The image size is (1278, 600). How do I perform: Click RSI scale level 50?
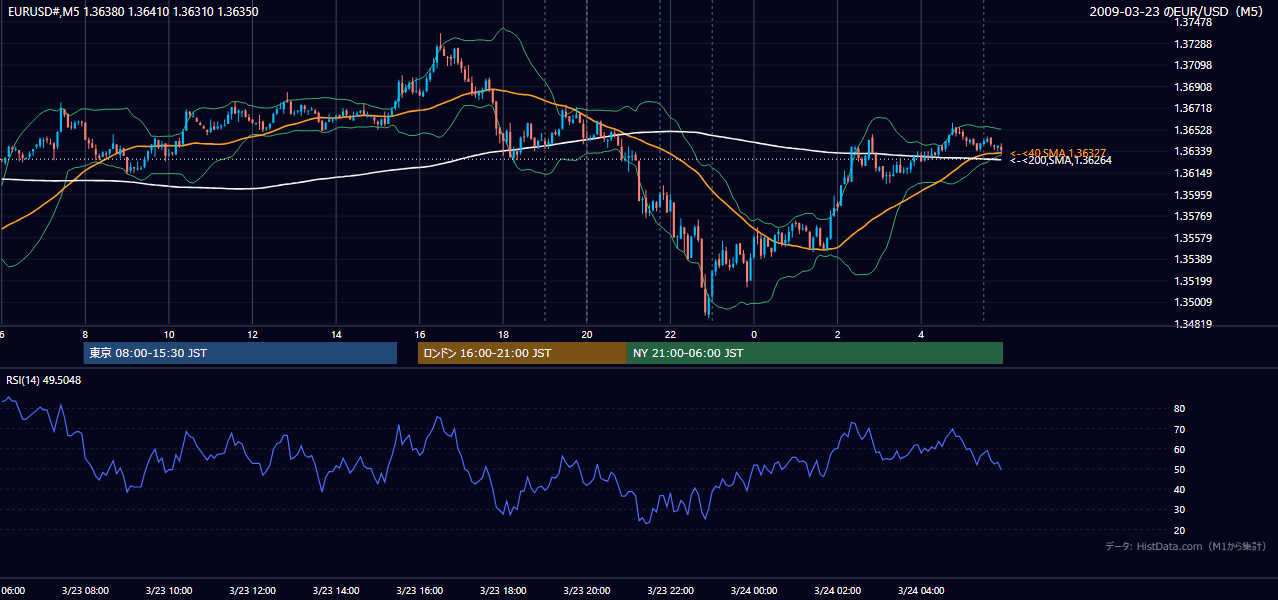click(x=1180, y=469)
